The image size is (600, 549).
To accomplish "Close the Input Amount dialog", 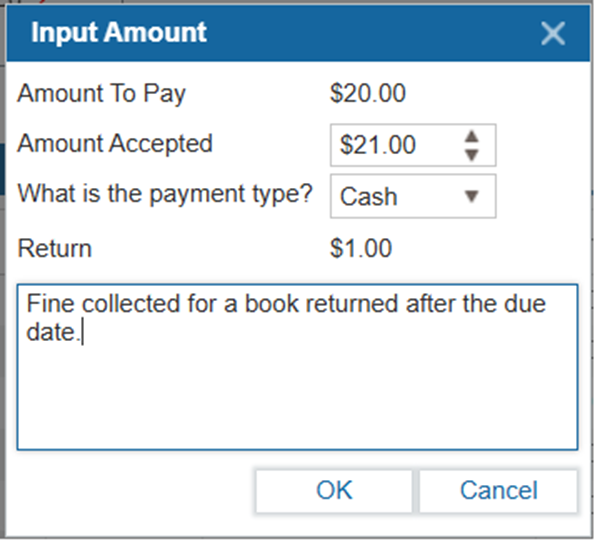I will 553,33.
